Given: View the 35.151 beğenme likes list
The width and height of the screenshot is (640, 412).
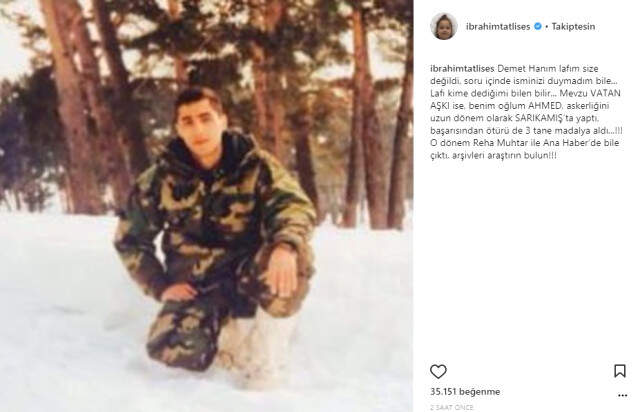Looking at the screenshot, I should [x=465, y=392].
